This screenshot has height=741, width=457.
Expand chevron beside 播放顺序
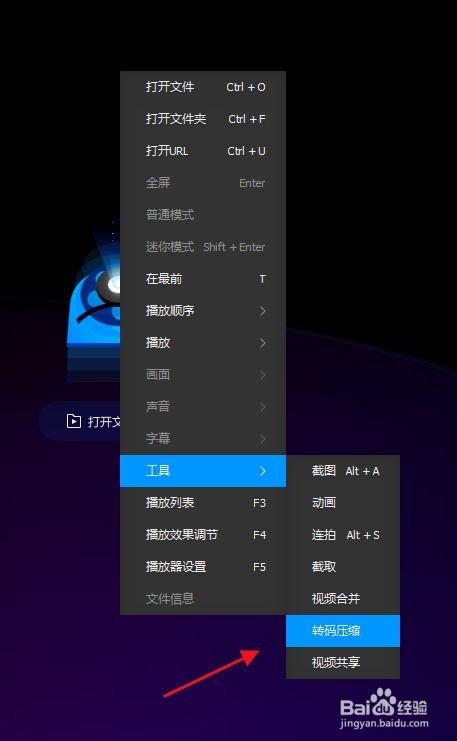pos(263,311)
